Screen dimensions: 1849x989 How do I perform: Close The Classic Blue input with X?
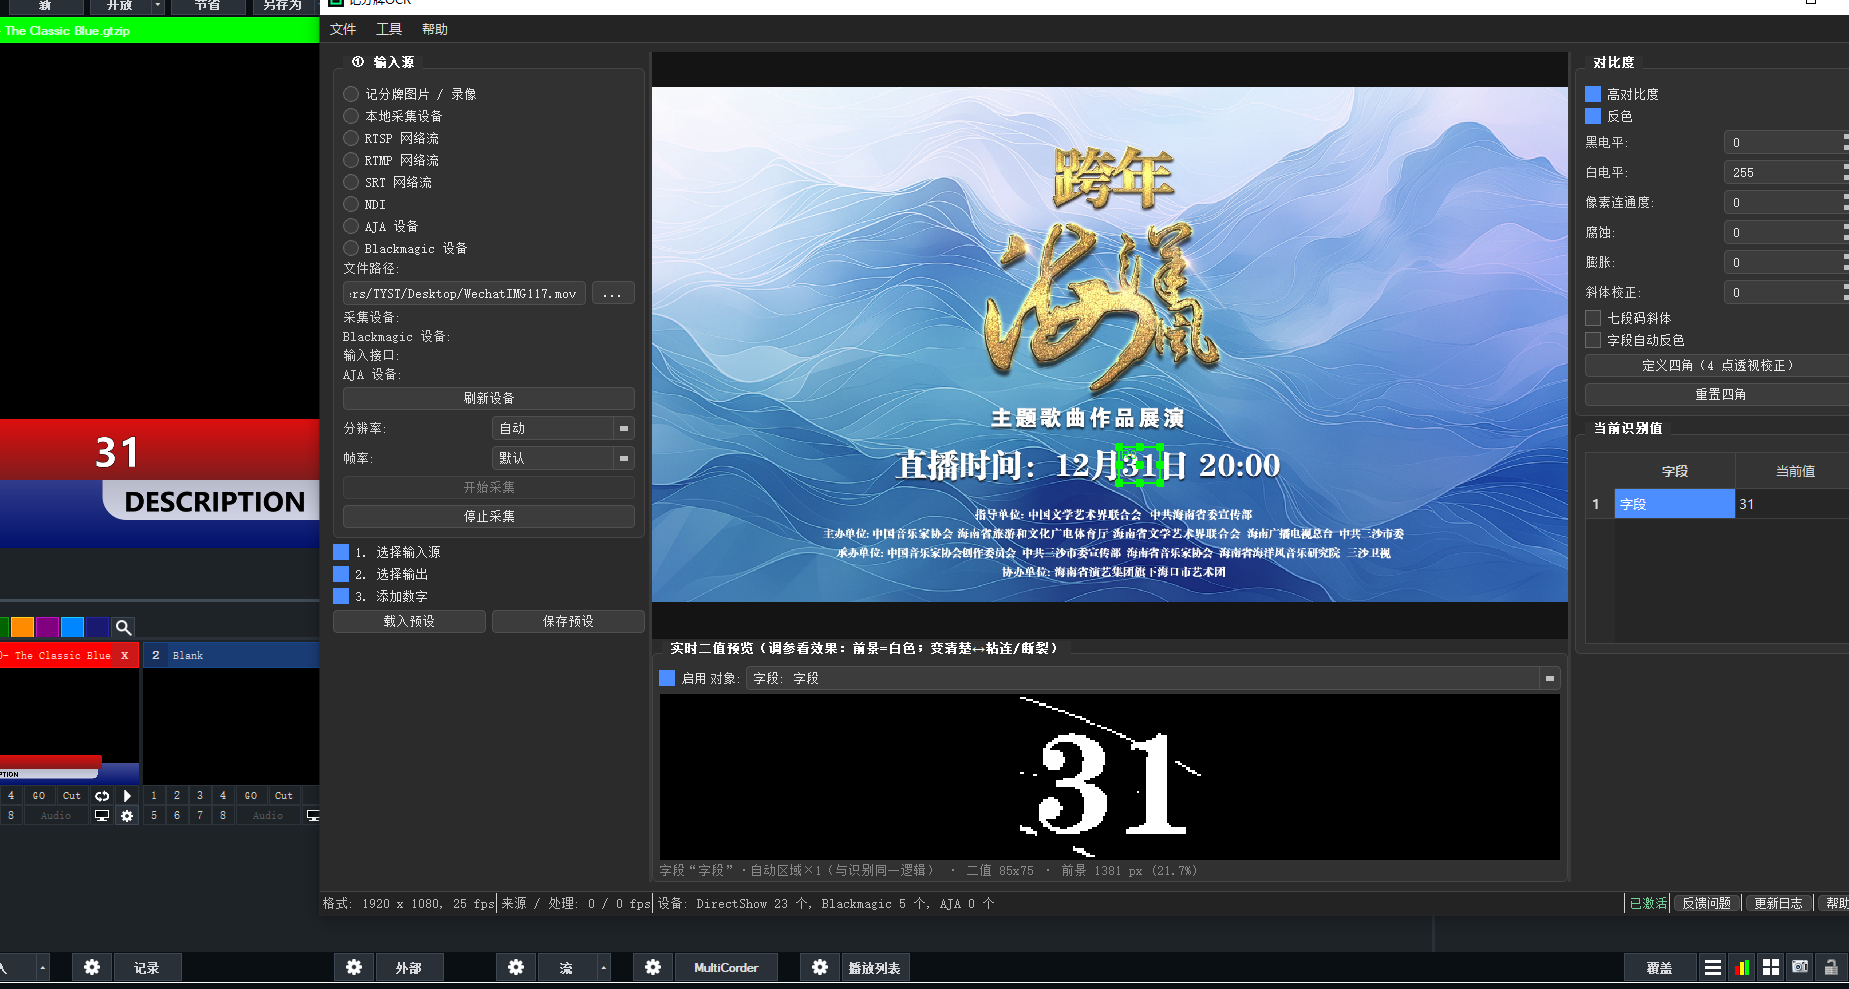click(125, 655)
